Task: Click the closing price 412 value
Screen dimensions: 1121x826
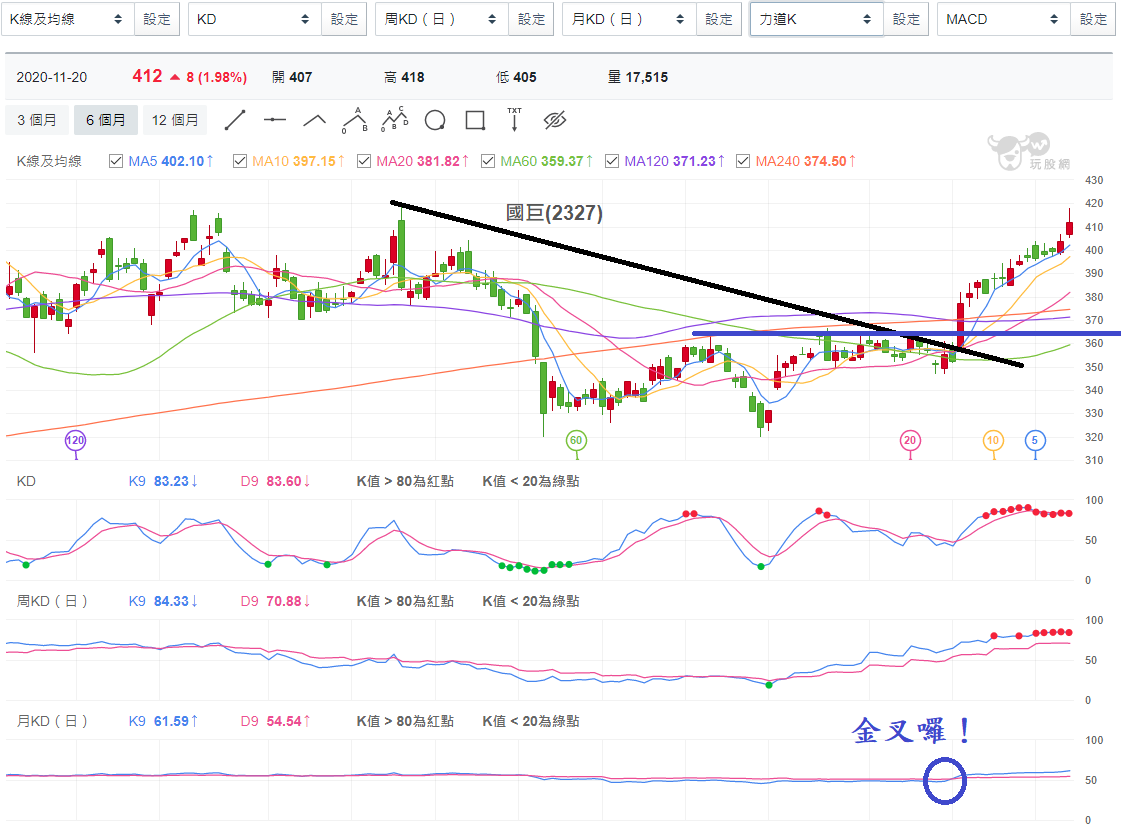Action: pyautogui.click(x=147, y=76)
